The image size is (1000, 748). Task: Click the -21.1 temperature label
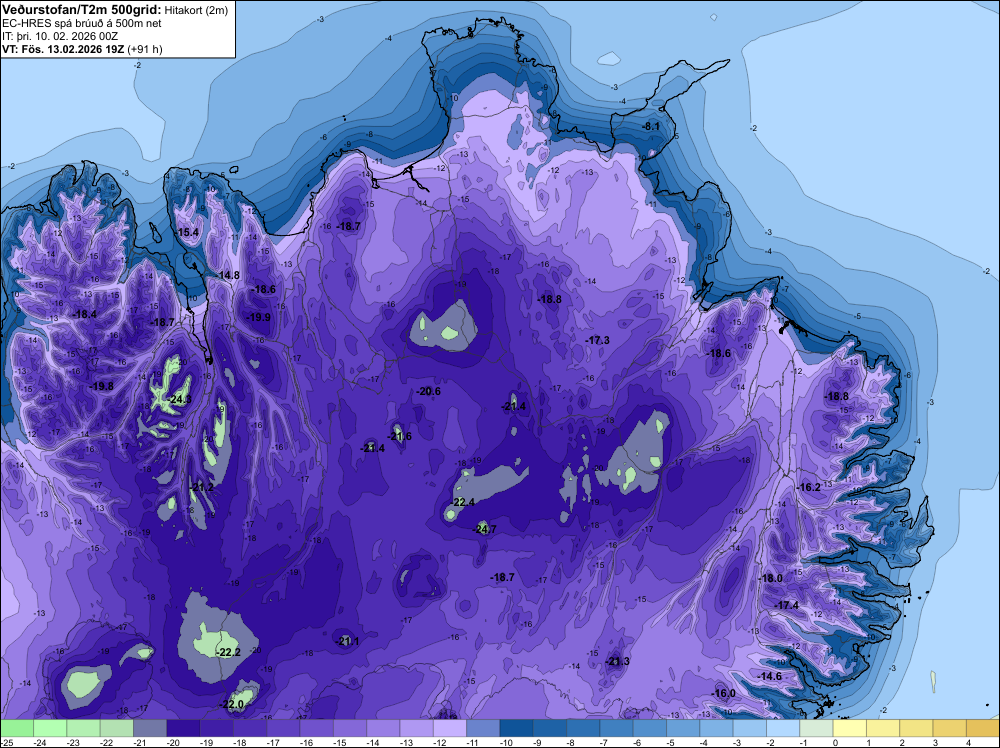click(347, 641)
